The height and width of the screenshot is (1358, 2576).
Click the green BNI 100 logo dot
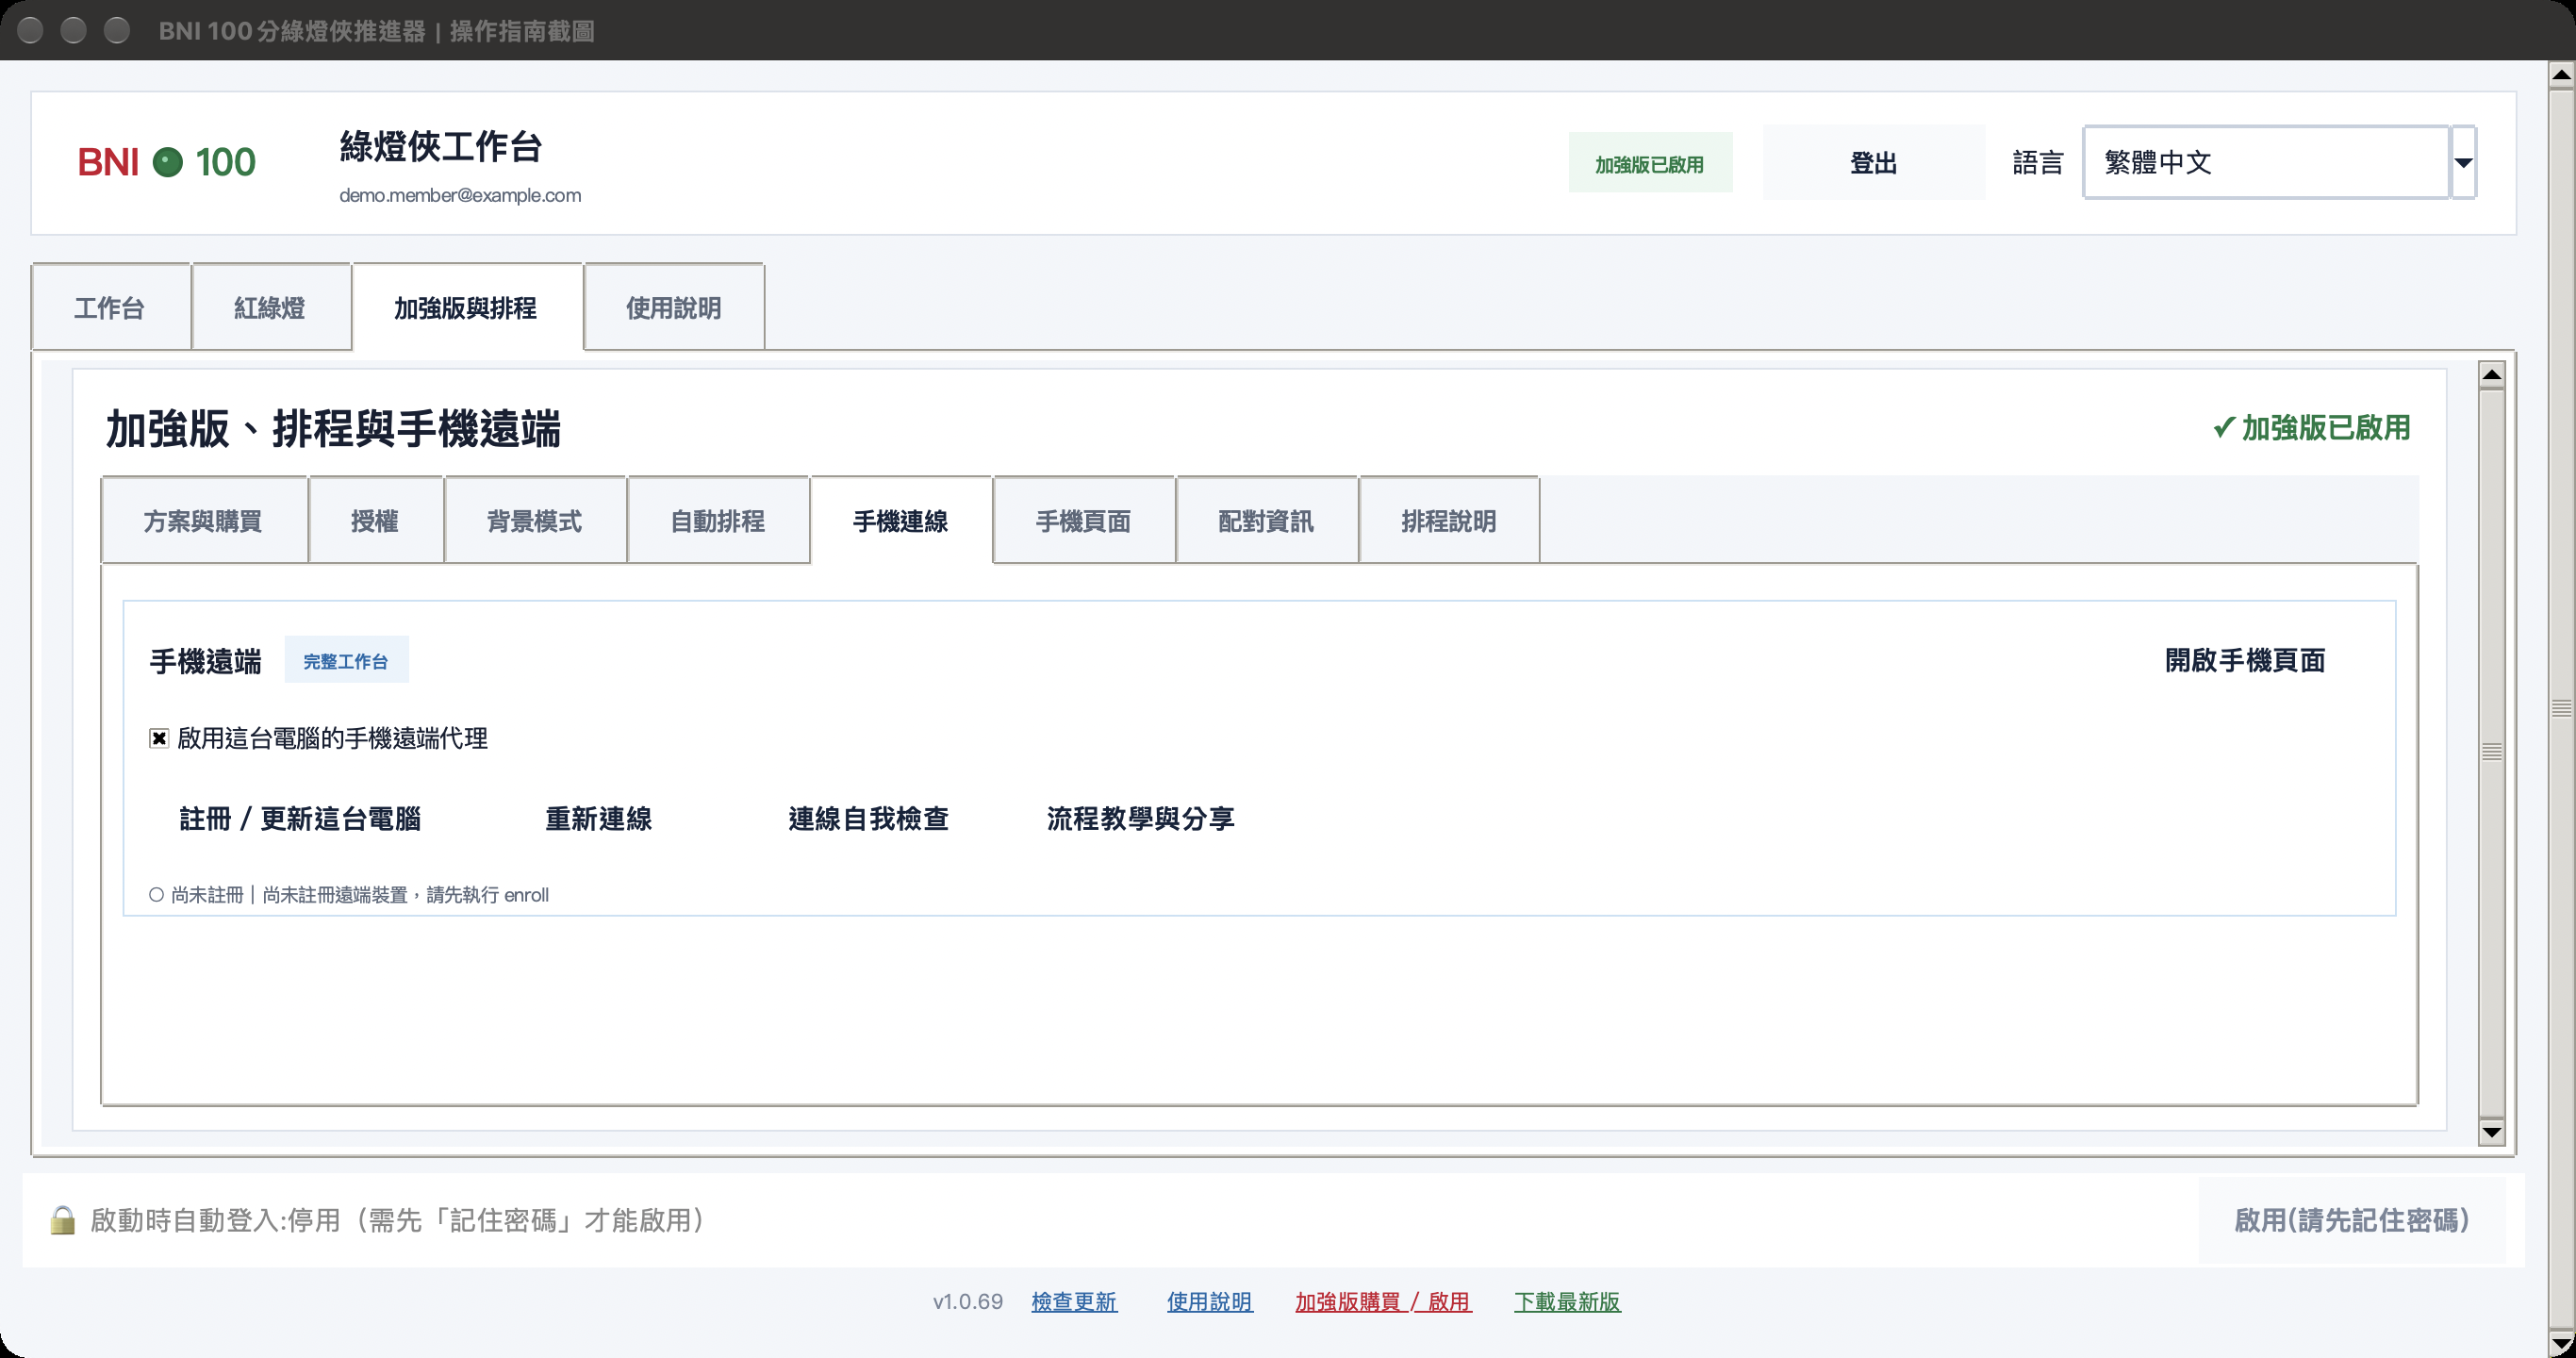click(x=168, y=162)
